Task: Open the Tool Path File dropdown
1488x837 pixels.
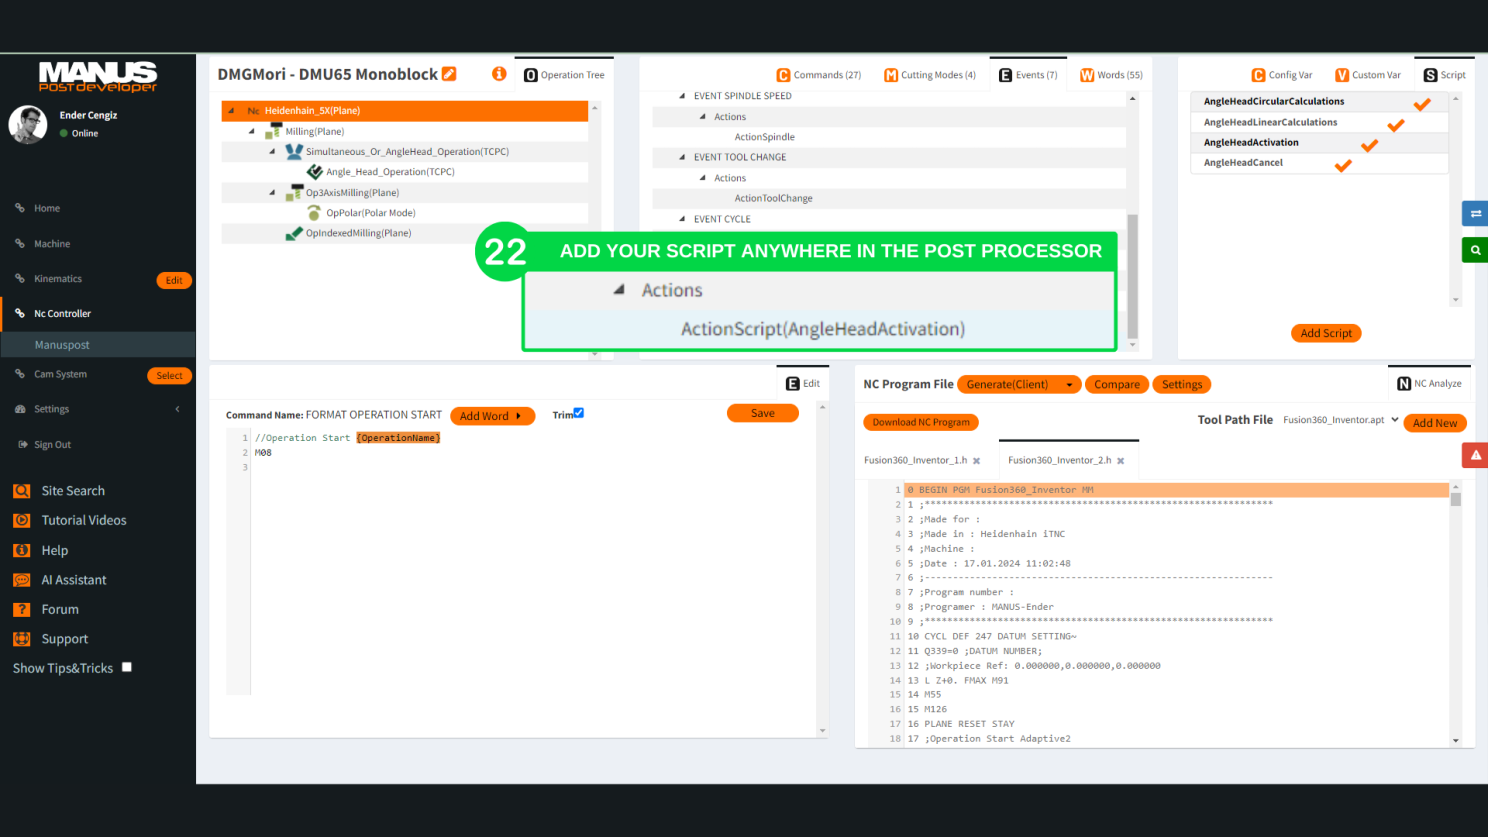Action: pyautogui.click(x=1394, y=420)
